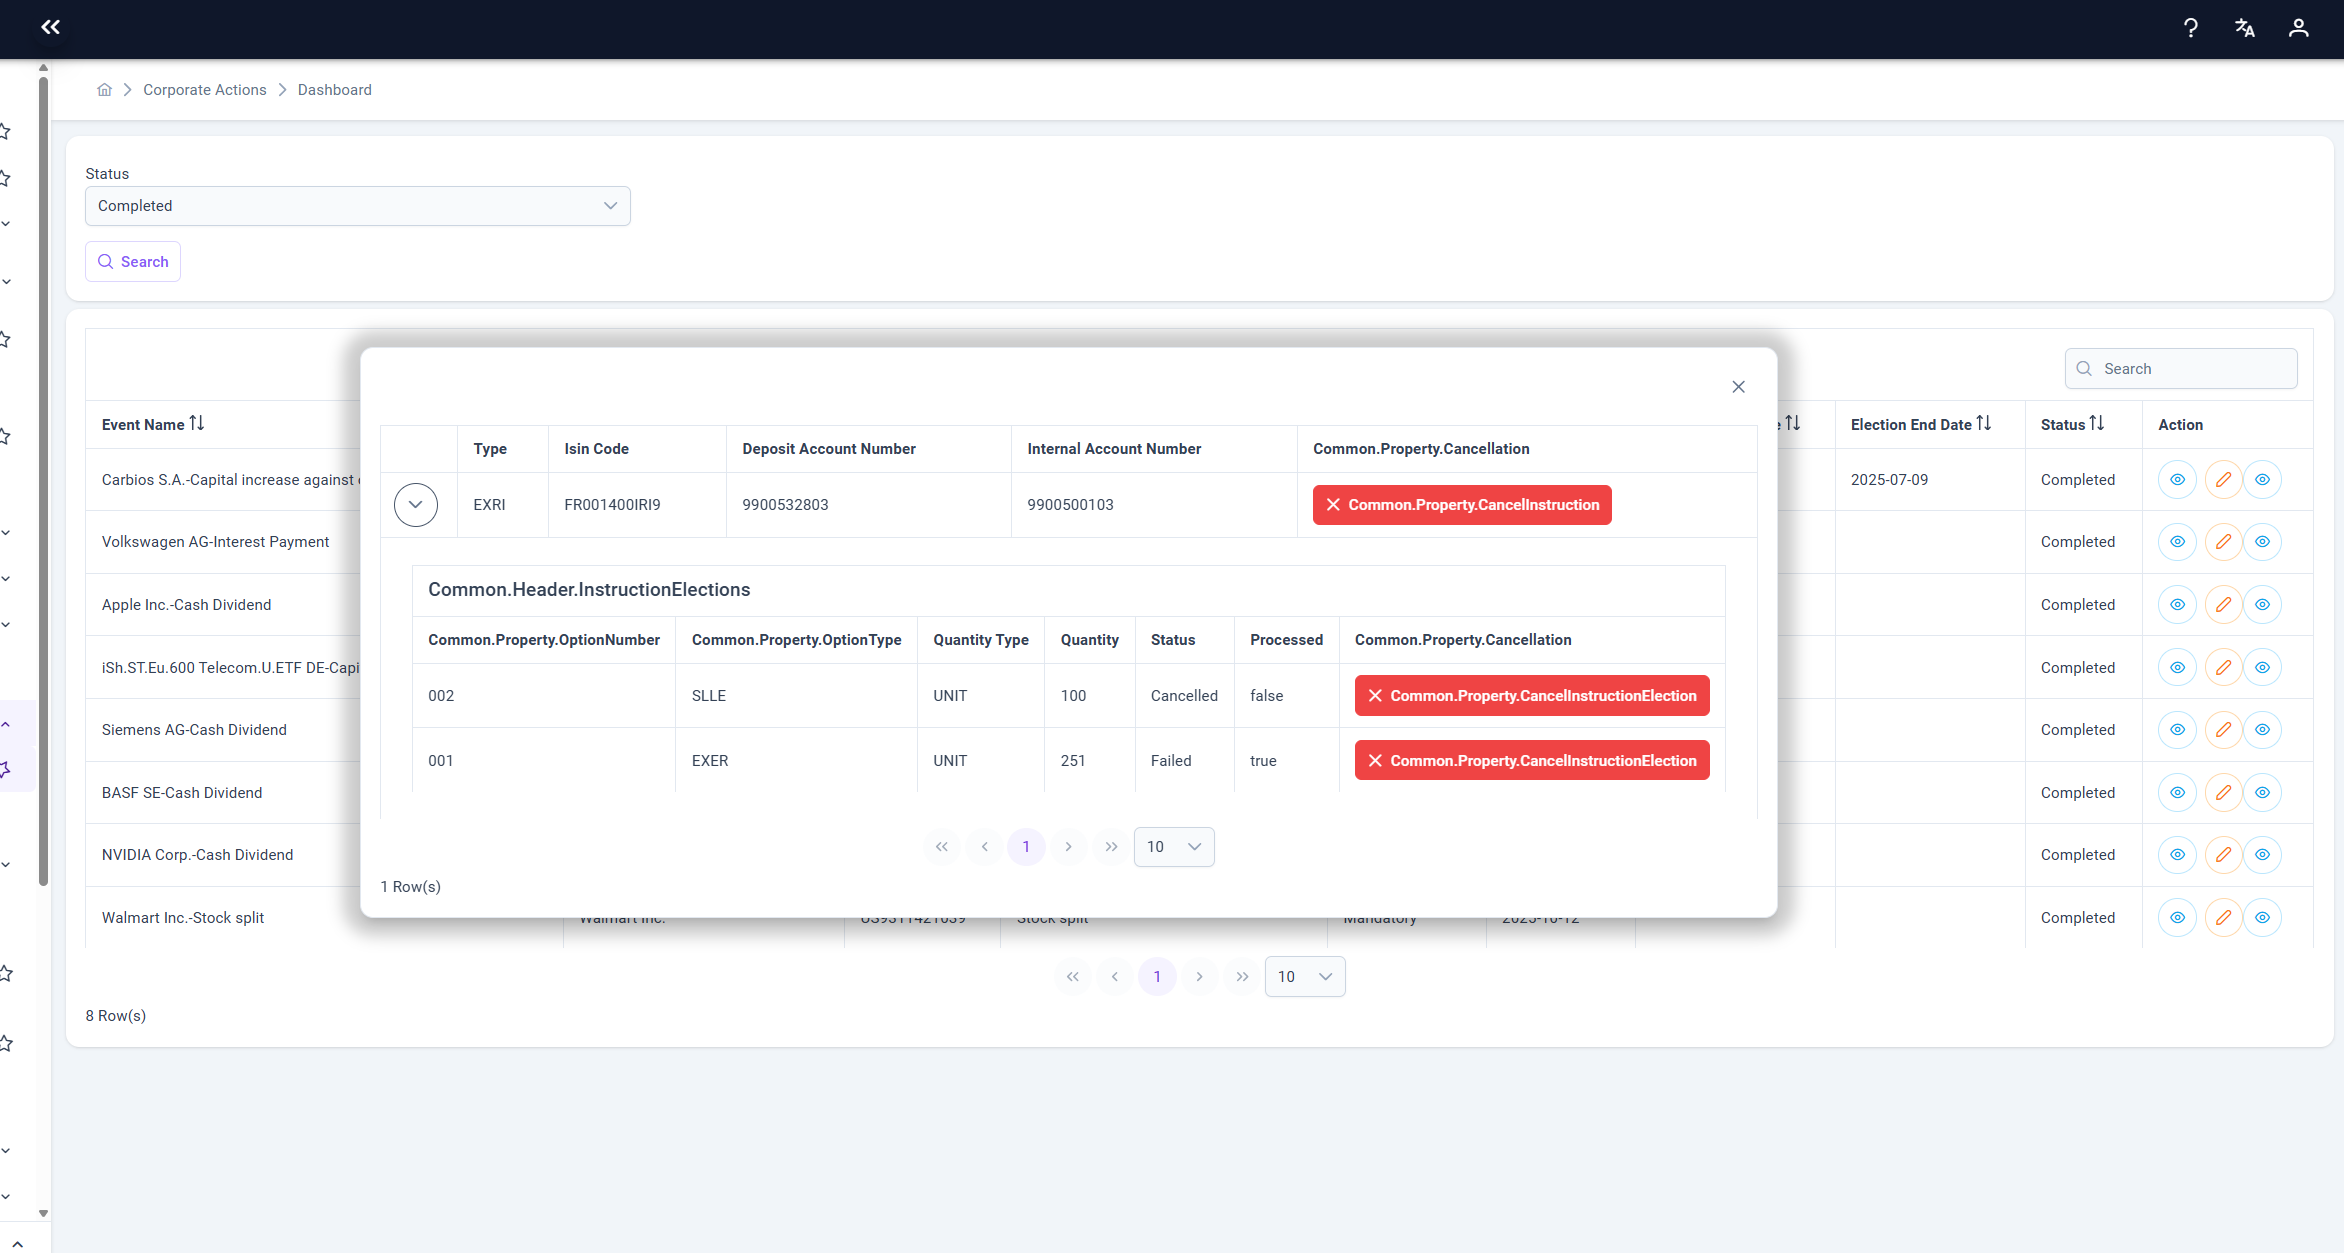
Task: Open second eye icon for NVIDIA row
Action: [2262, 855]
